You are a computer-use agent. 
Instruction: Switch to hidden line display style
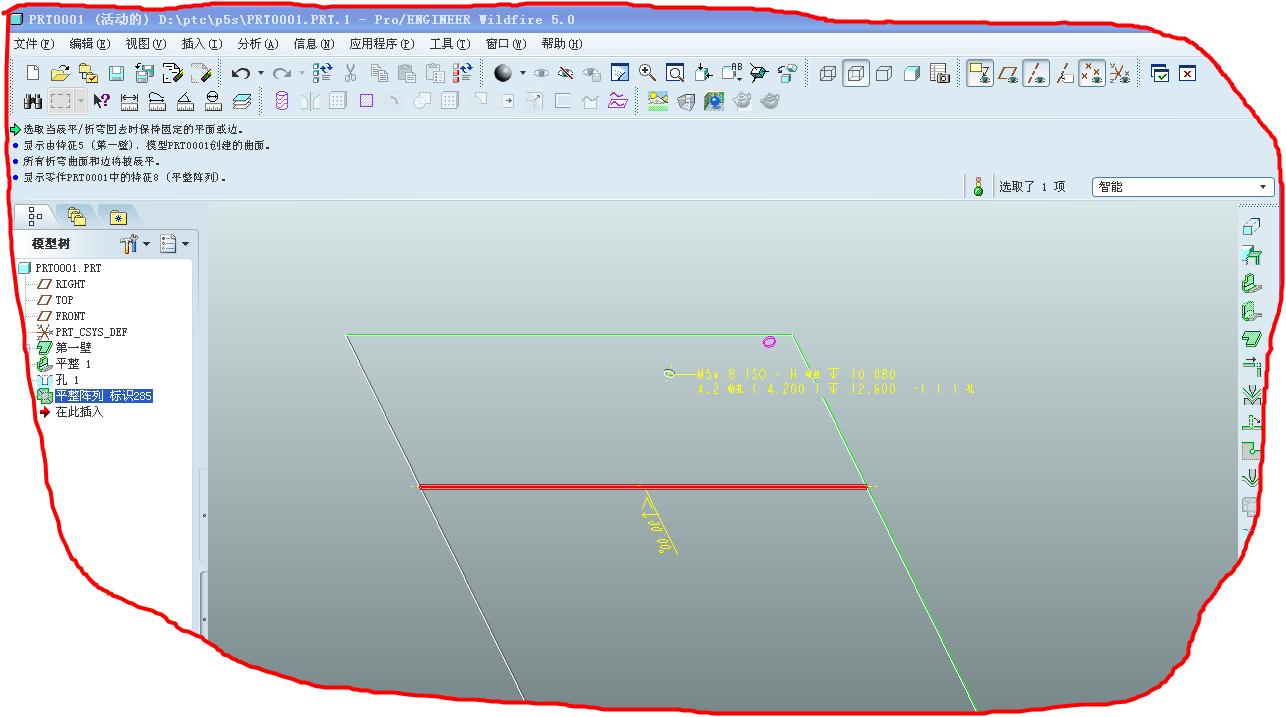tap(856, 73)
